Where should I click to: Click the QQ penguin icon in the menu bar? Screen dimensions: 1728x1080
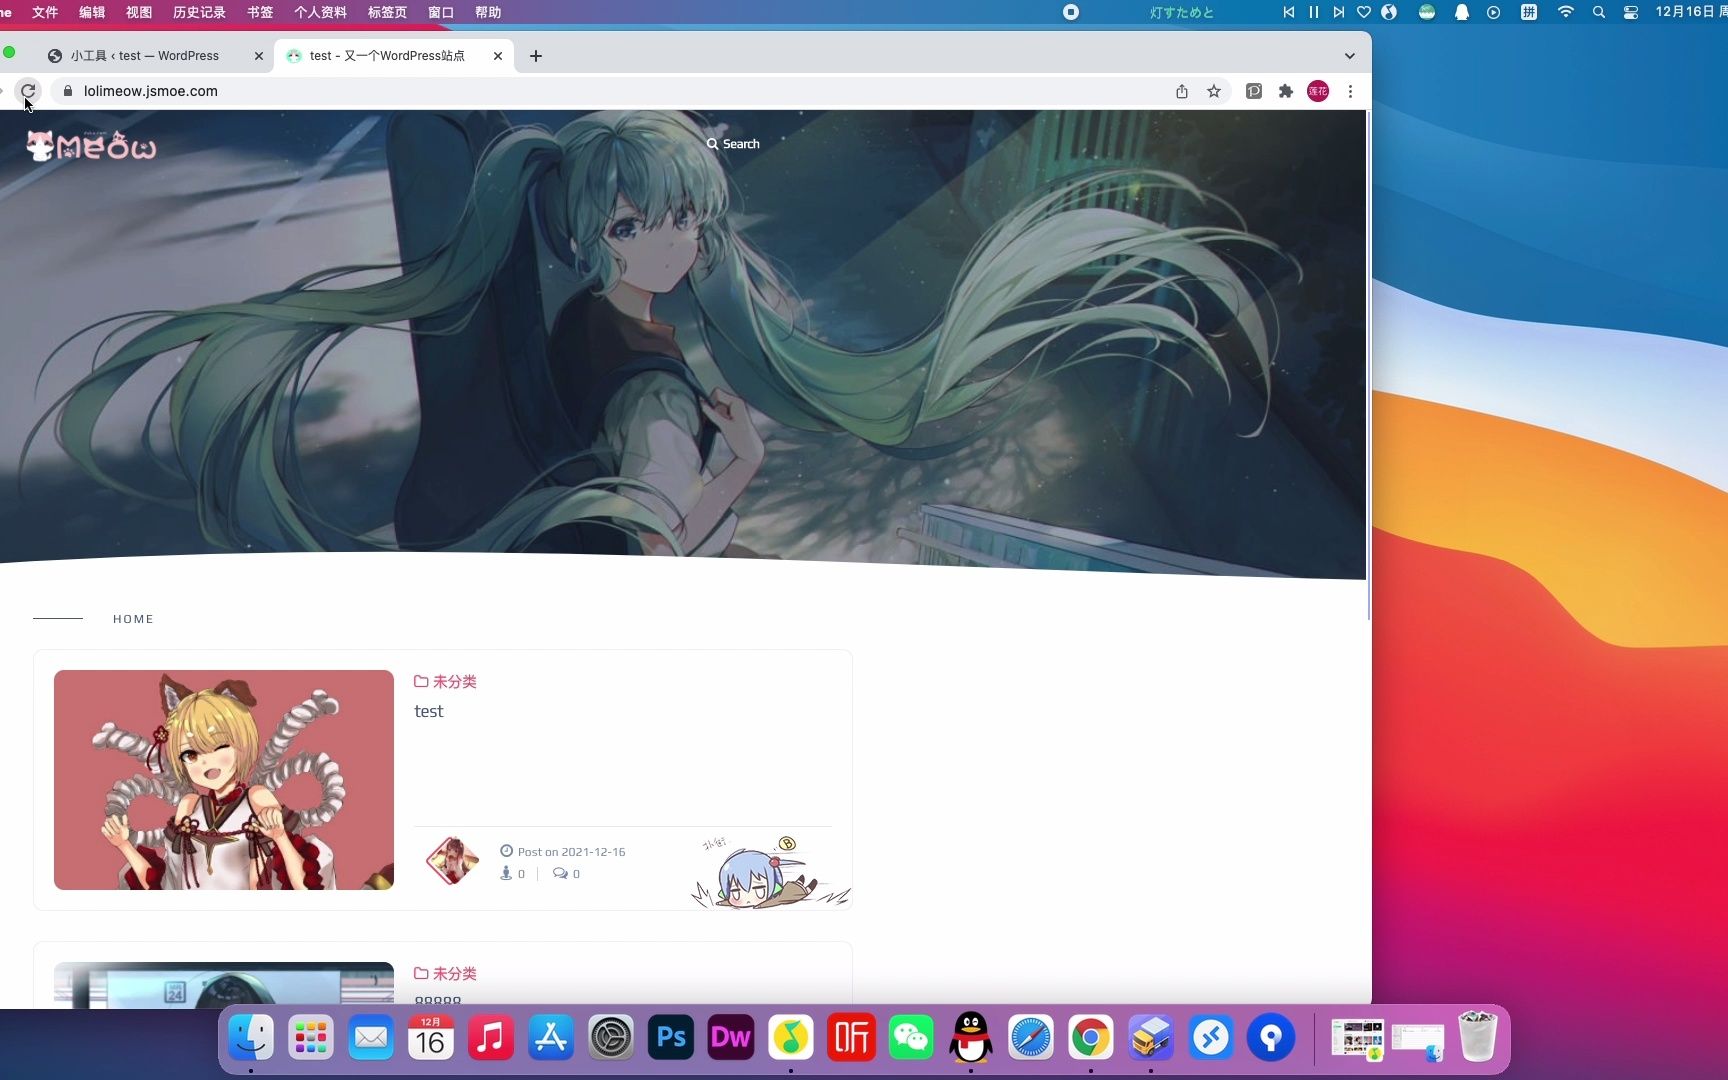[x=1462, y=12]
